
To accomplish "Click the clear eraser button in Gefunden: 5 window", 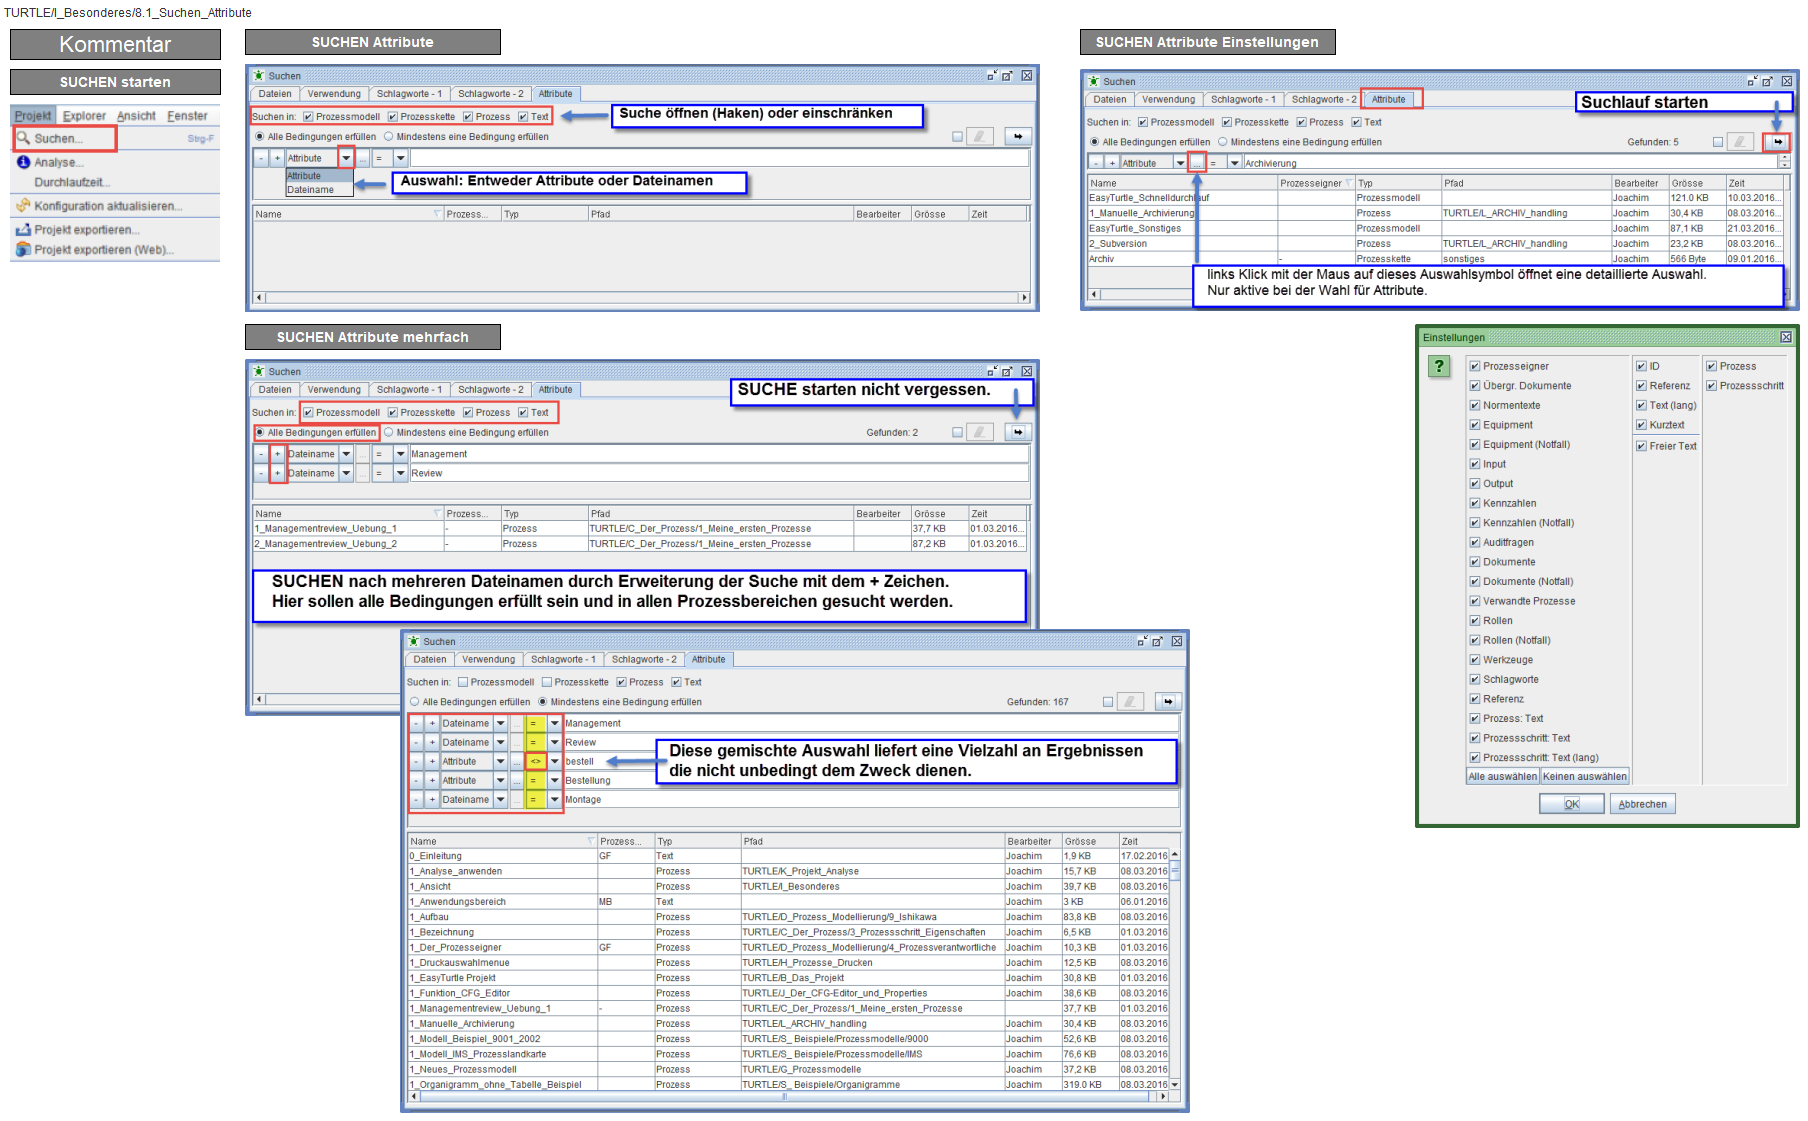I will [1741, 142].
